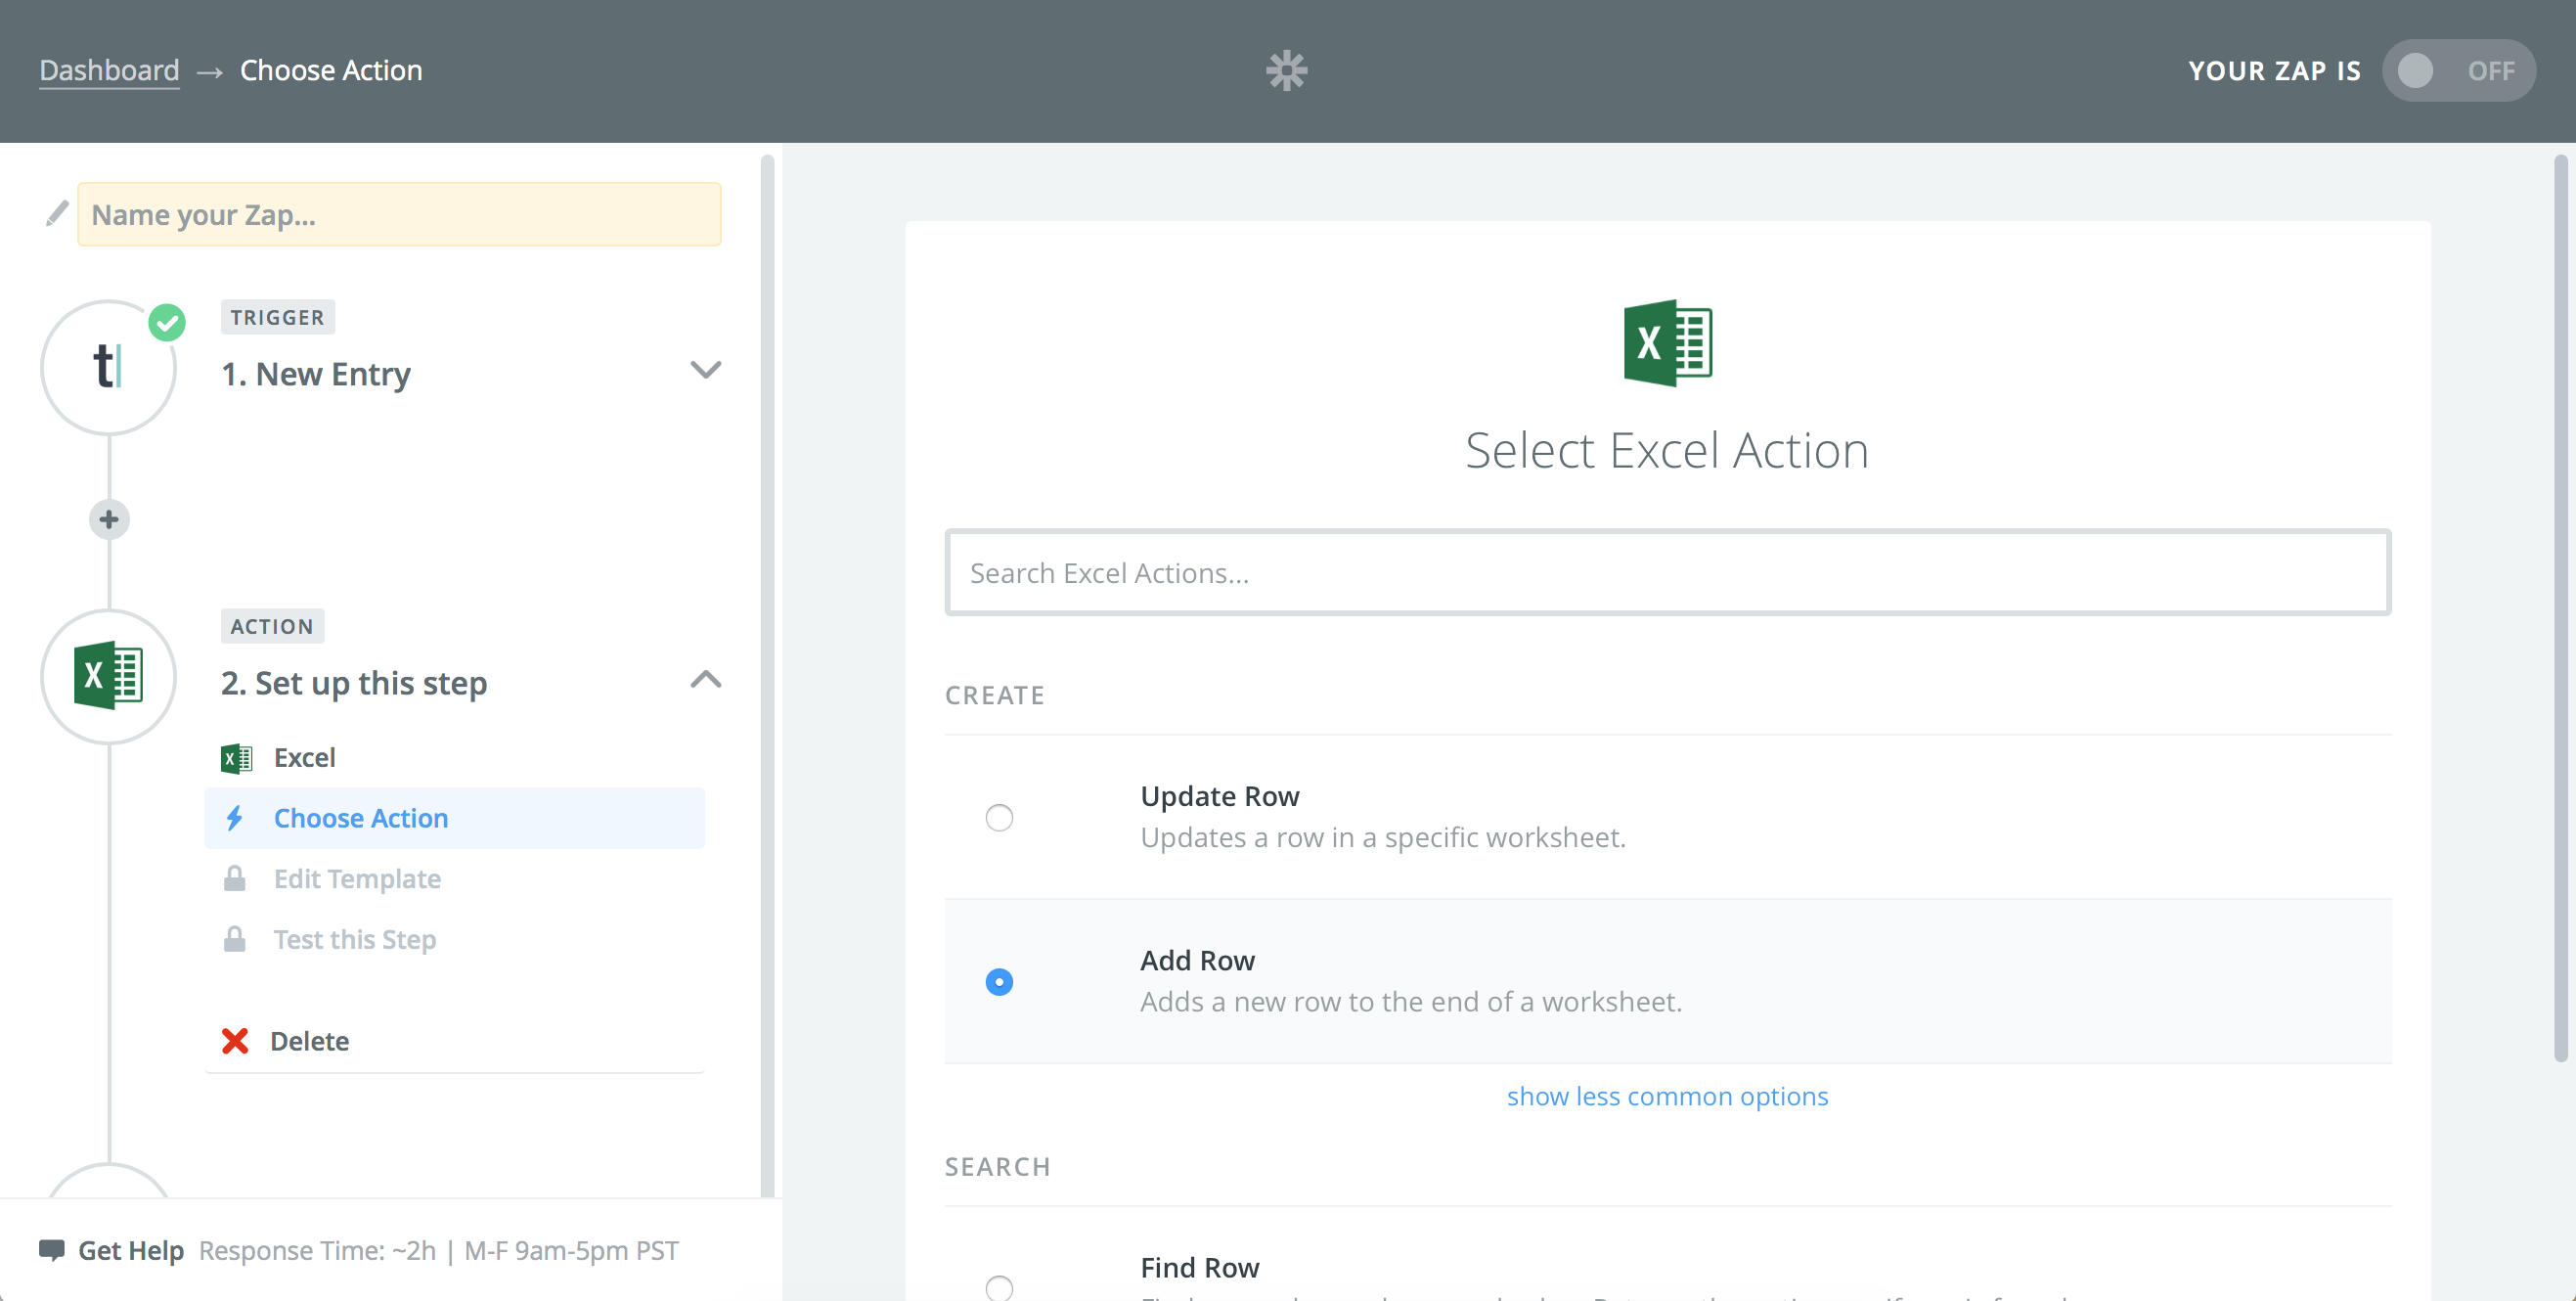Click the Name your Zap input field
The width and height of the screenshot is (2576, 1301).
click(398, 212)
